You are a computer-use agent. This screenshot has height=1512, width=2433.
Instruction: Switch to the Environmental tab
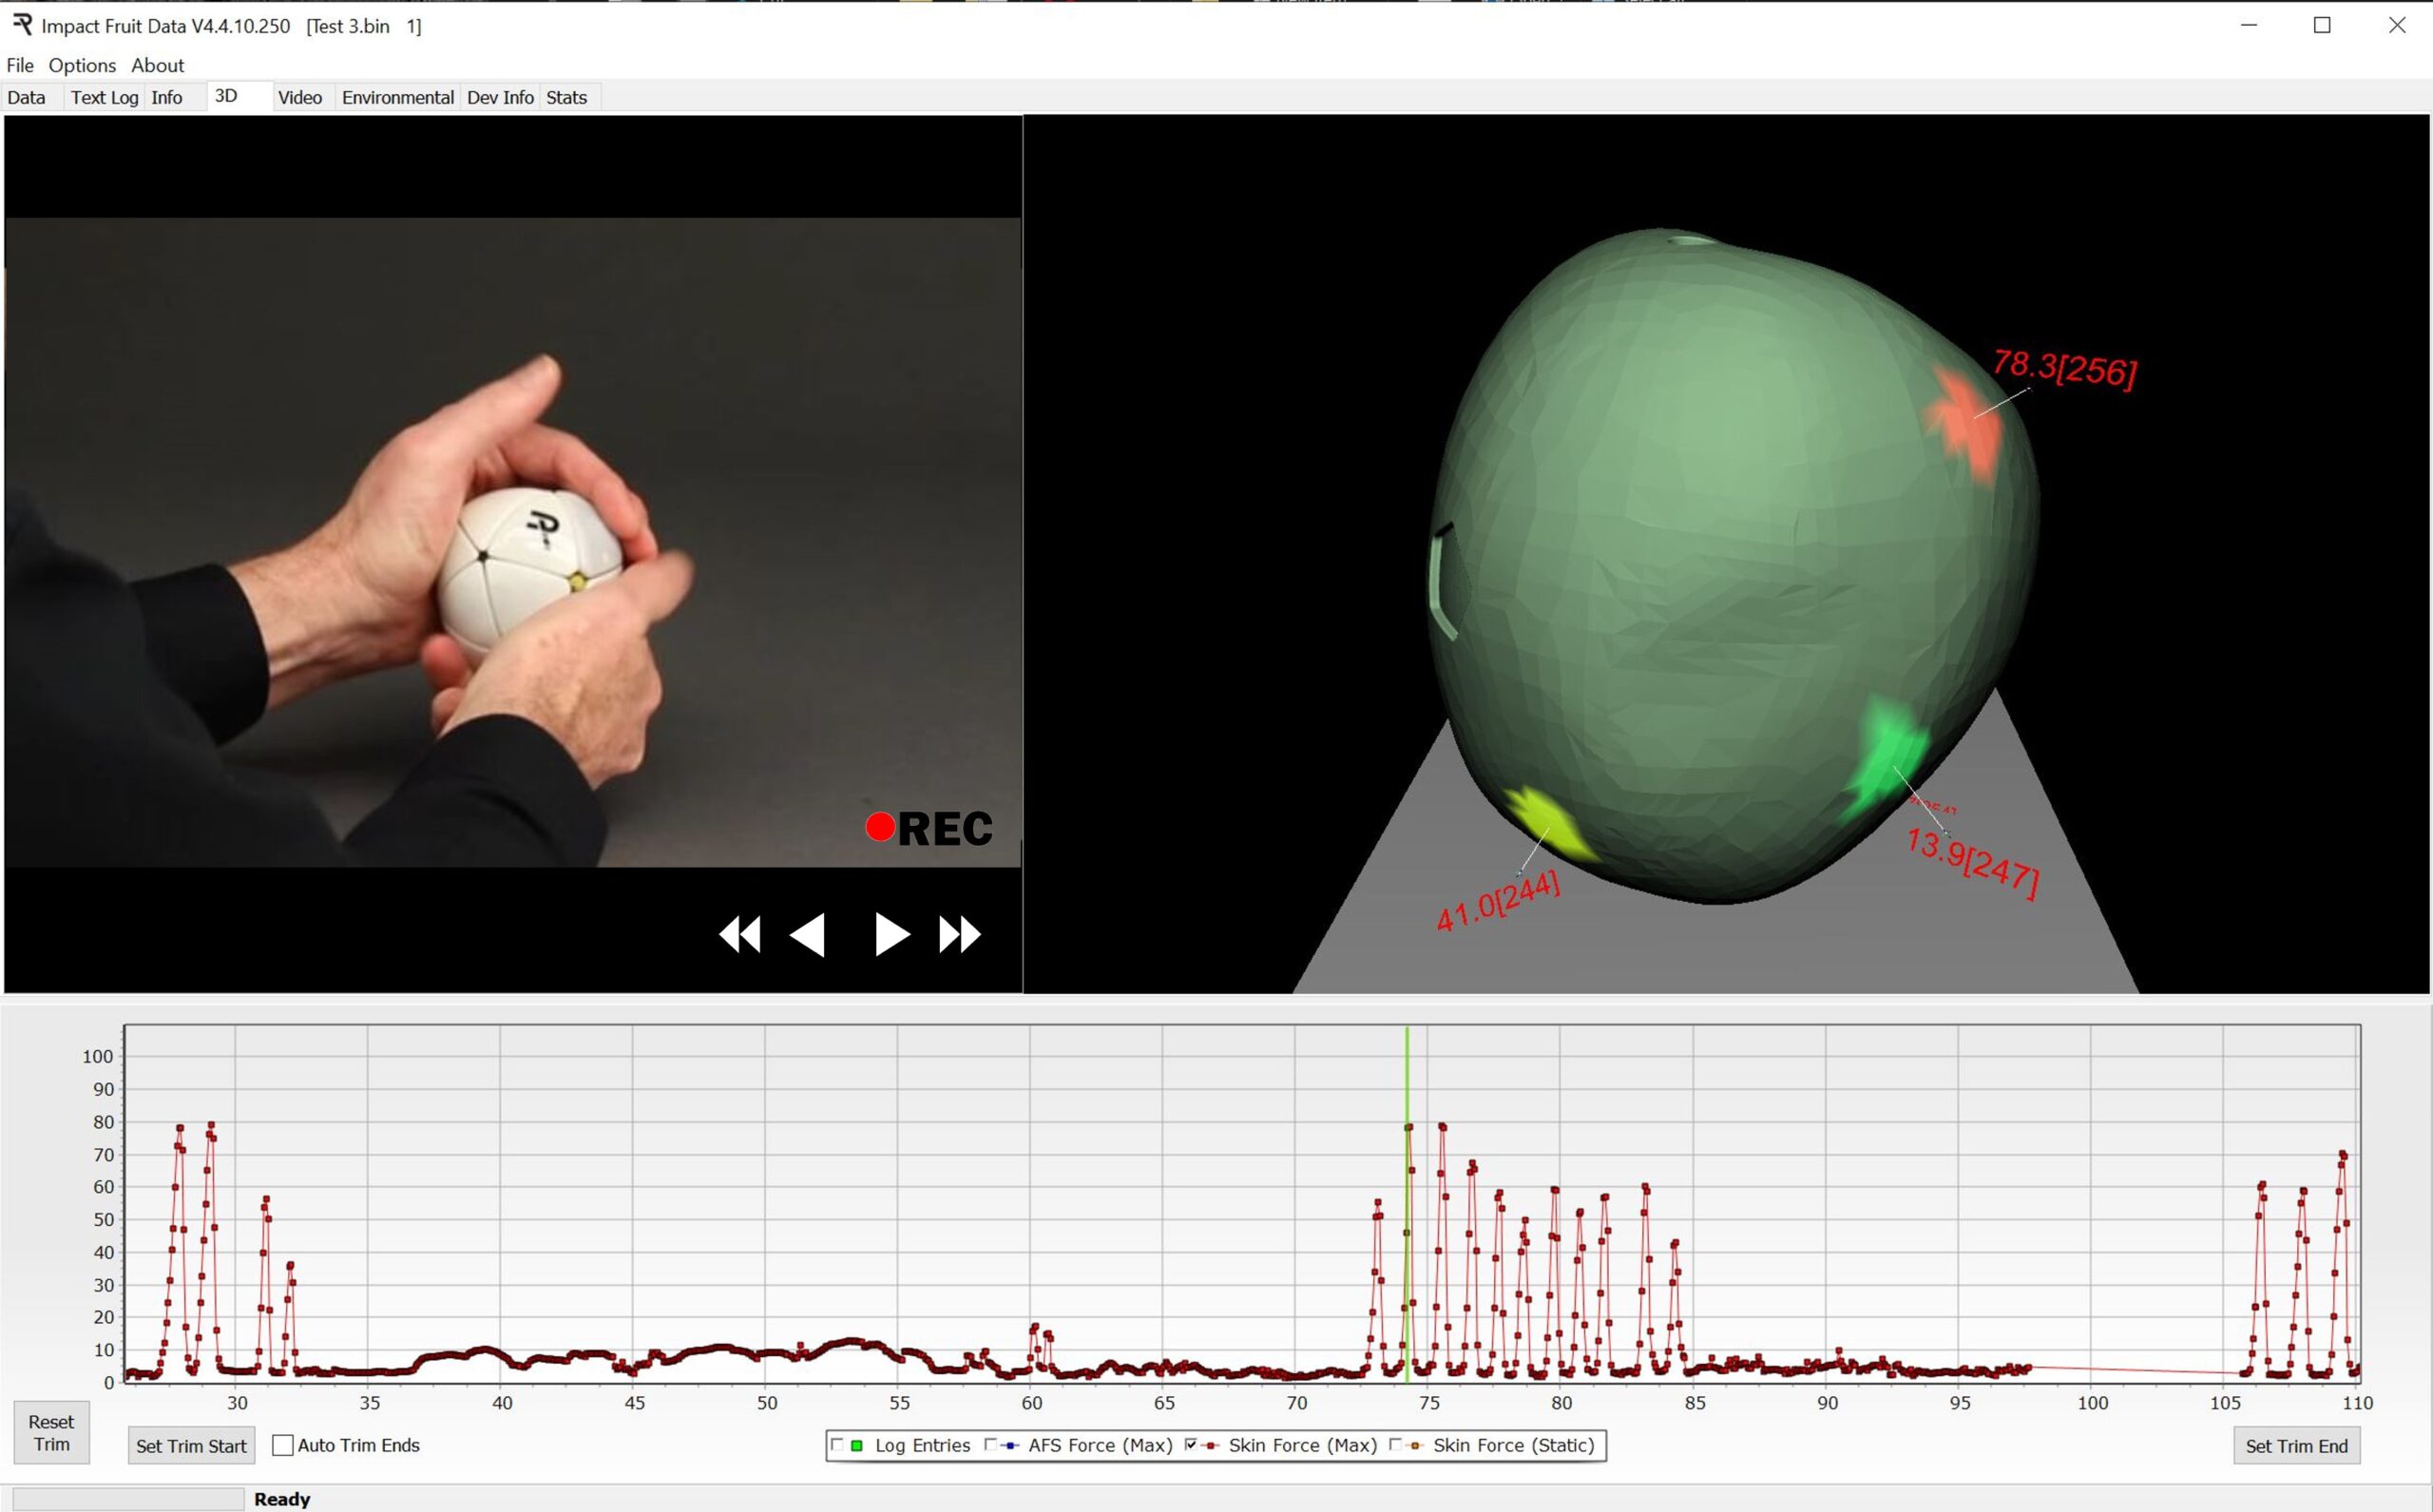pos(397,97)
